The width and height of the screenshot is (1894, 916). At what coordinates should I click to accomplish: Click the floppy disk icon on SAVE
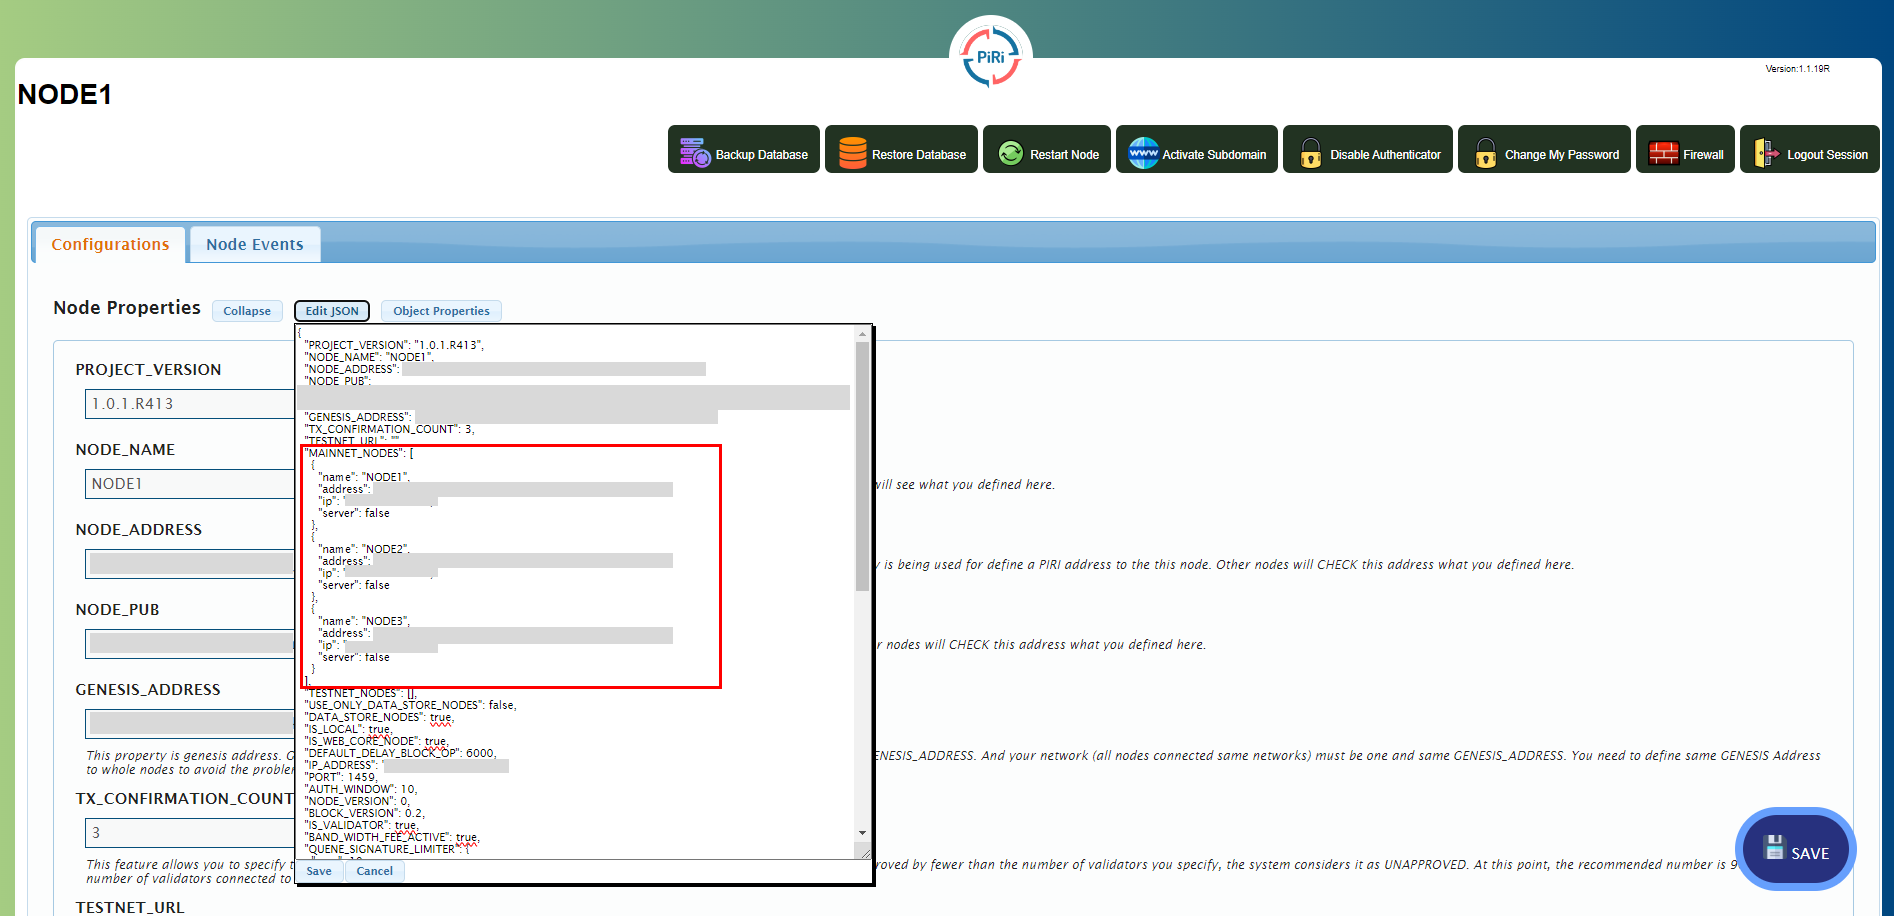coord(1774,848)
